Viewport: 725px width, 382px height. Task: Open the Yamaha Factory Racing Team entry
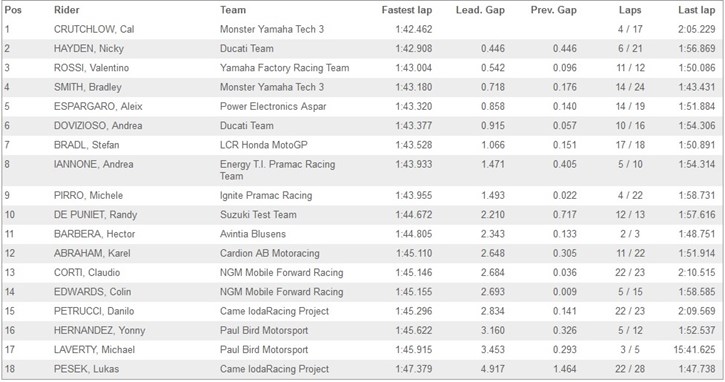point(284,68)
